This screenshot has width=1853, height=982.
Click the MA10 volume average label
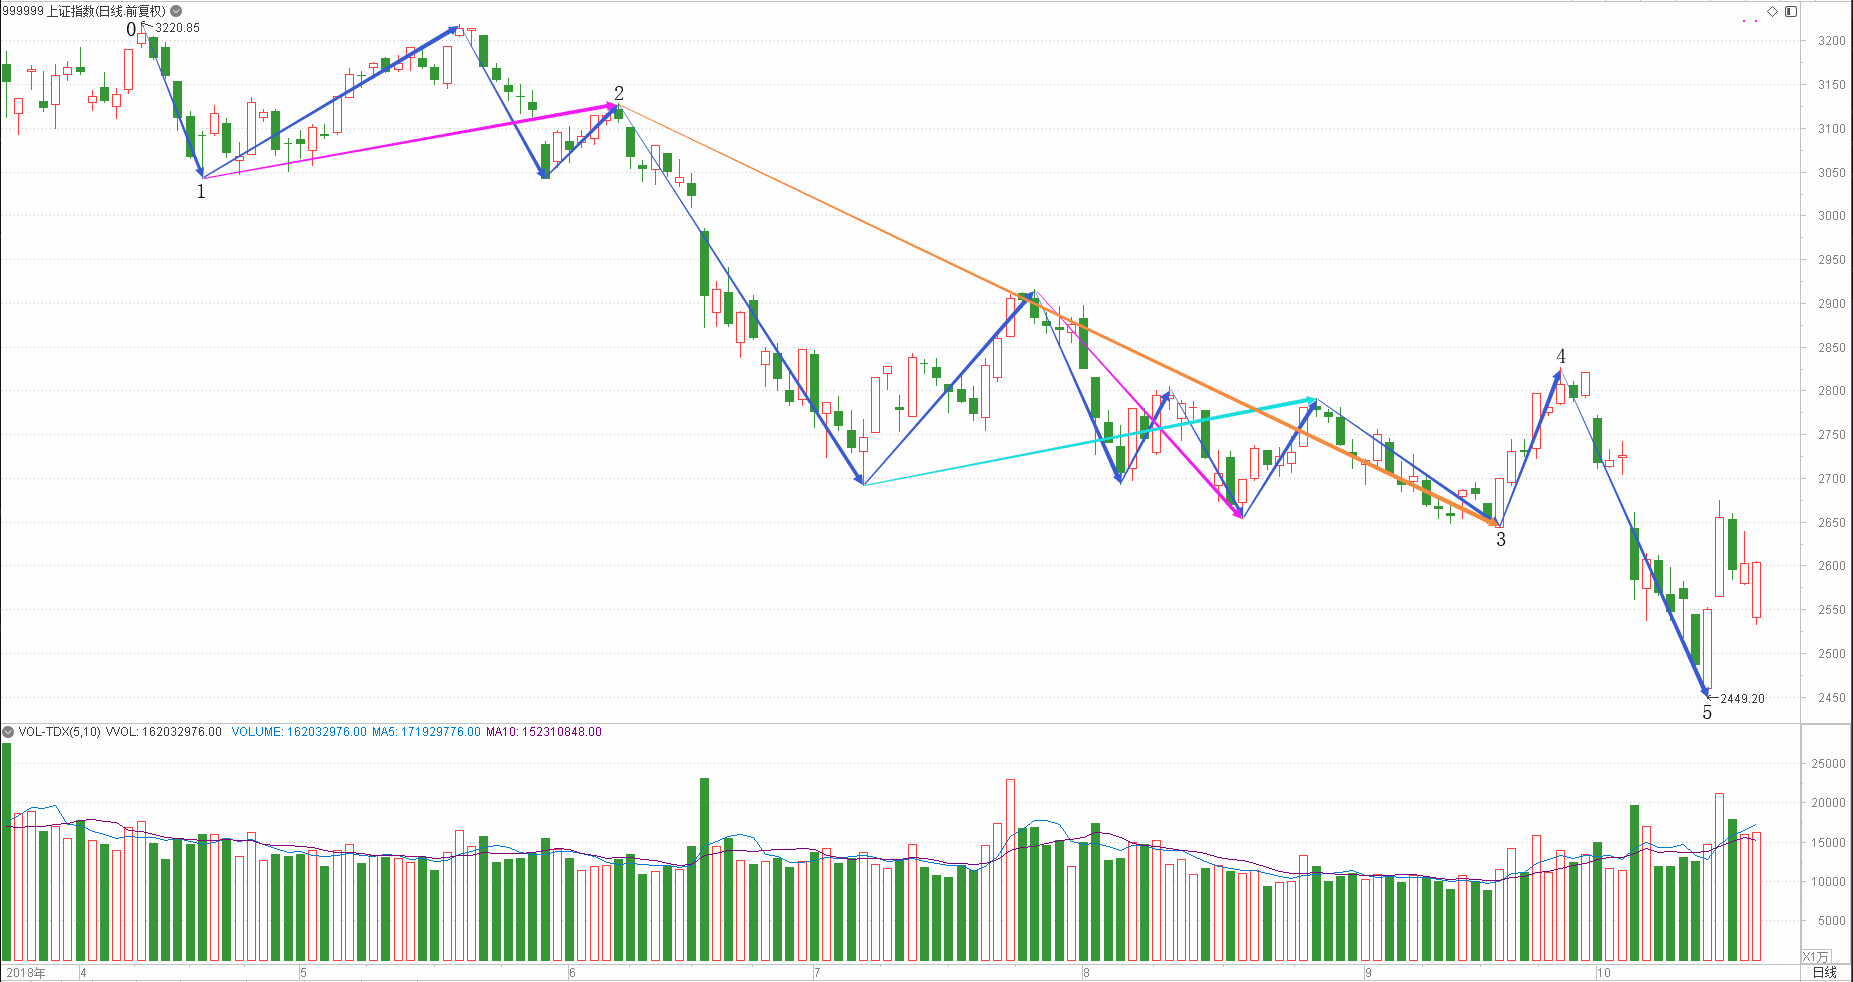(543, 732)
